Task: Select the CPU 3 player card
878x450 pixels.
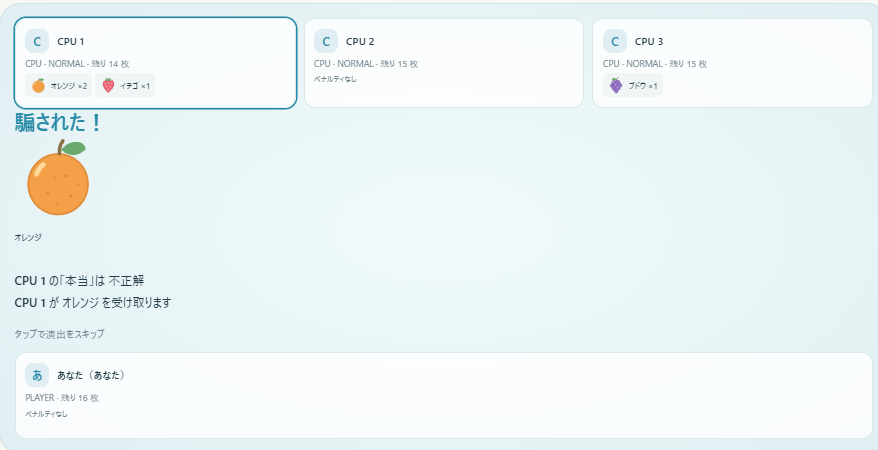Action: (x=732, y=63)
